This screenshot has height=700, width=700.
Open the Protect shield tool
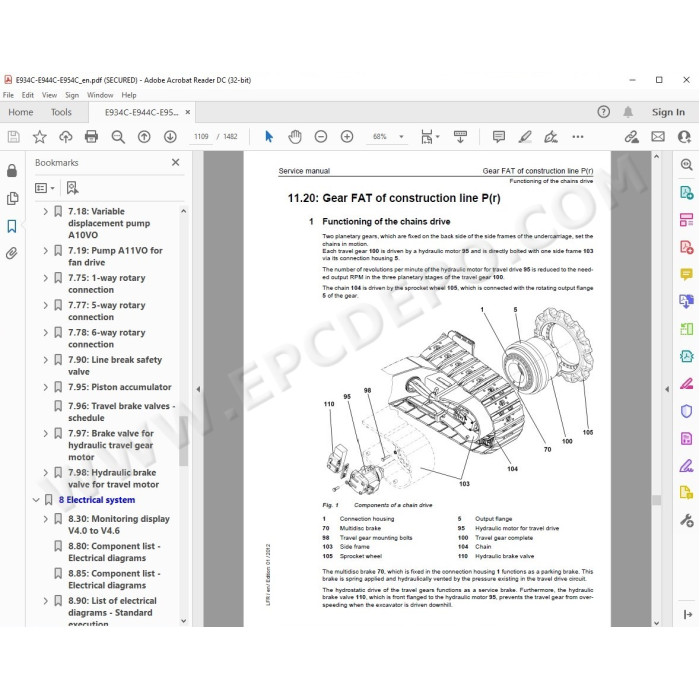pos(687,411)
